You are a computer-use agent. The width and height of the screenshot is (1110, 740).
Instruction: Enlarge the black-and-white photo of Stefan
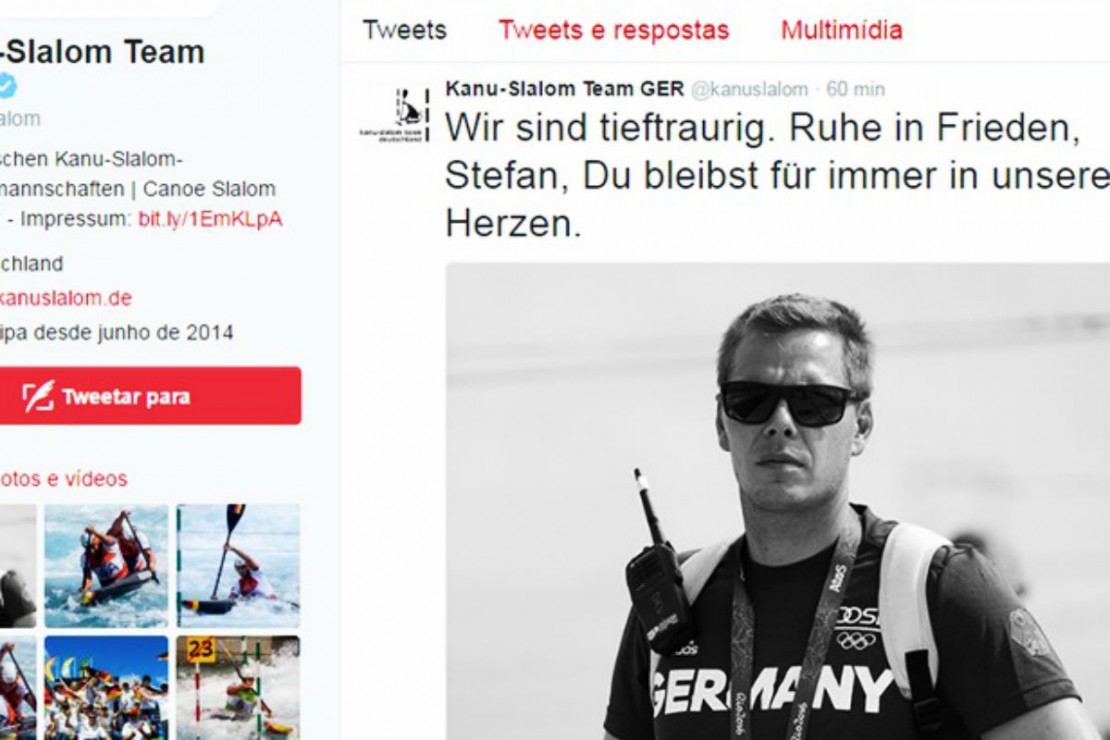[777, 501]
